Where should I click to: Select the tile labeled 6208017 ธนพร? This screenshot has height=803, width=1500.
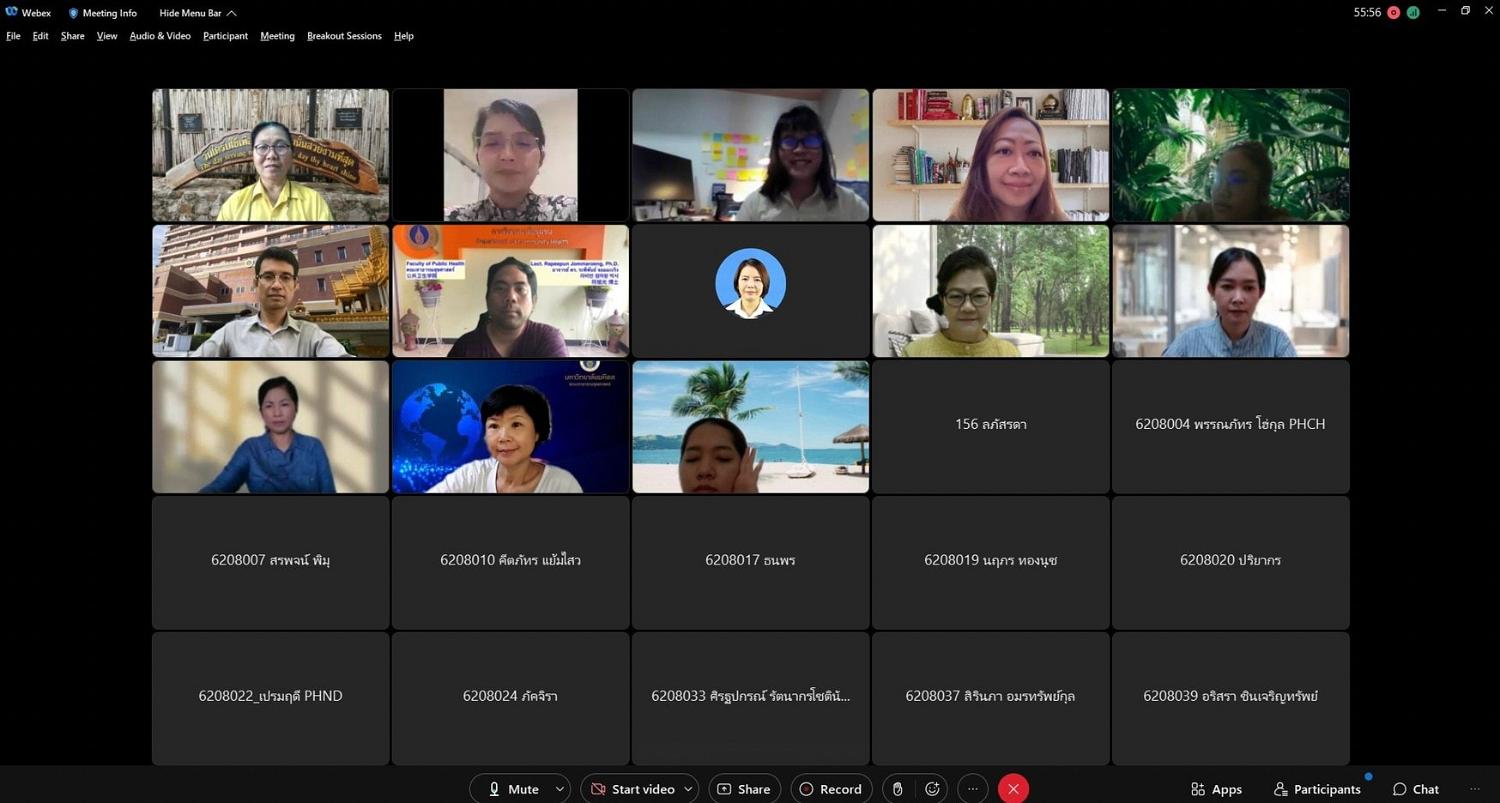[x=751, y=563]
